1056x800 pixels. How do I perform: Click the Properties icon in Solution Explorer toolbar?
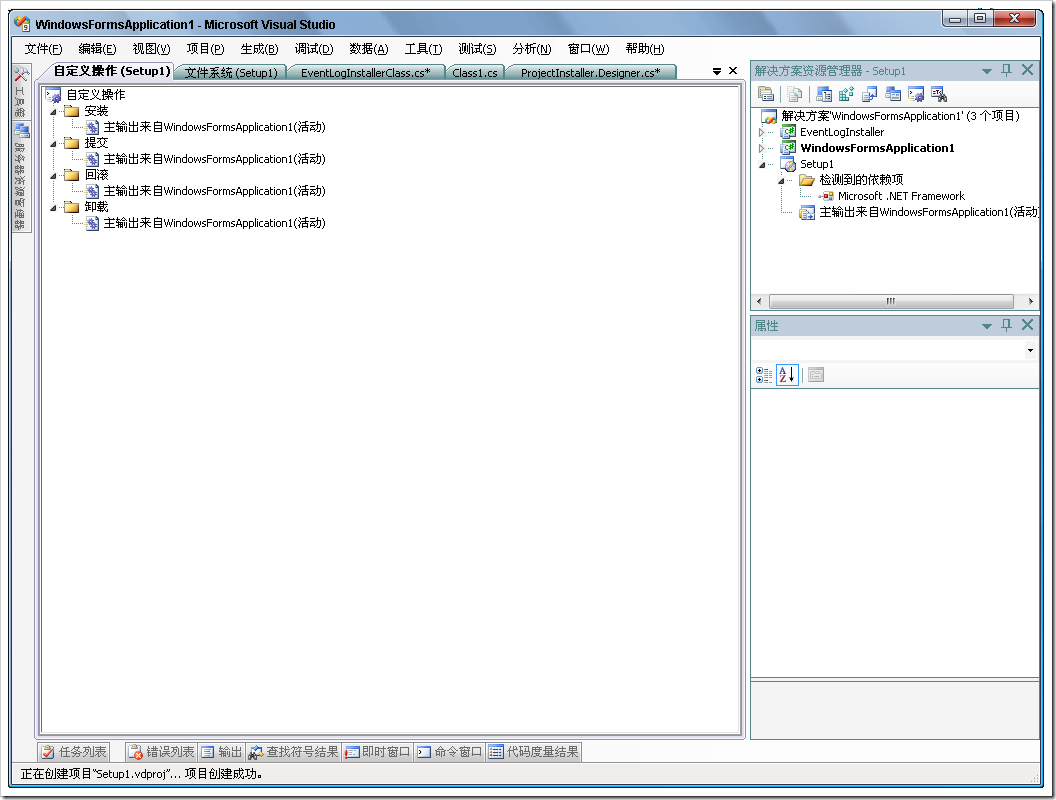766,94
